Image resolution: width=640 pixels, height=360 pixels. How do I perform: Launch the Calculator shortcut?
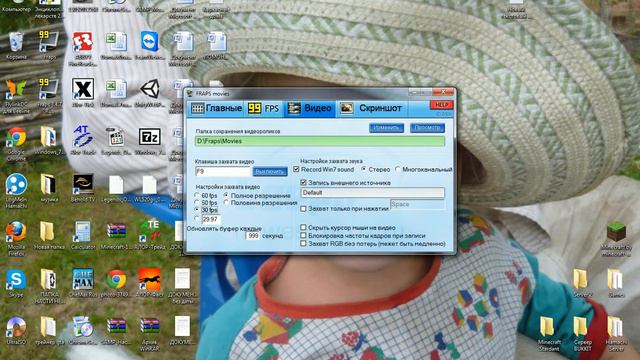pos(83,233)
